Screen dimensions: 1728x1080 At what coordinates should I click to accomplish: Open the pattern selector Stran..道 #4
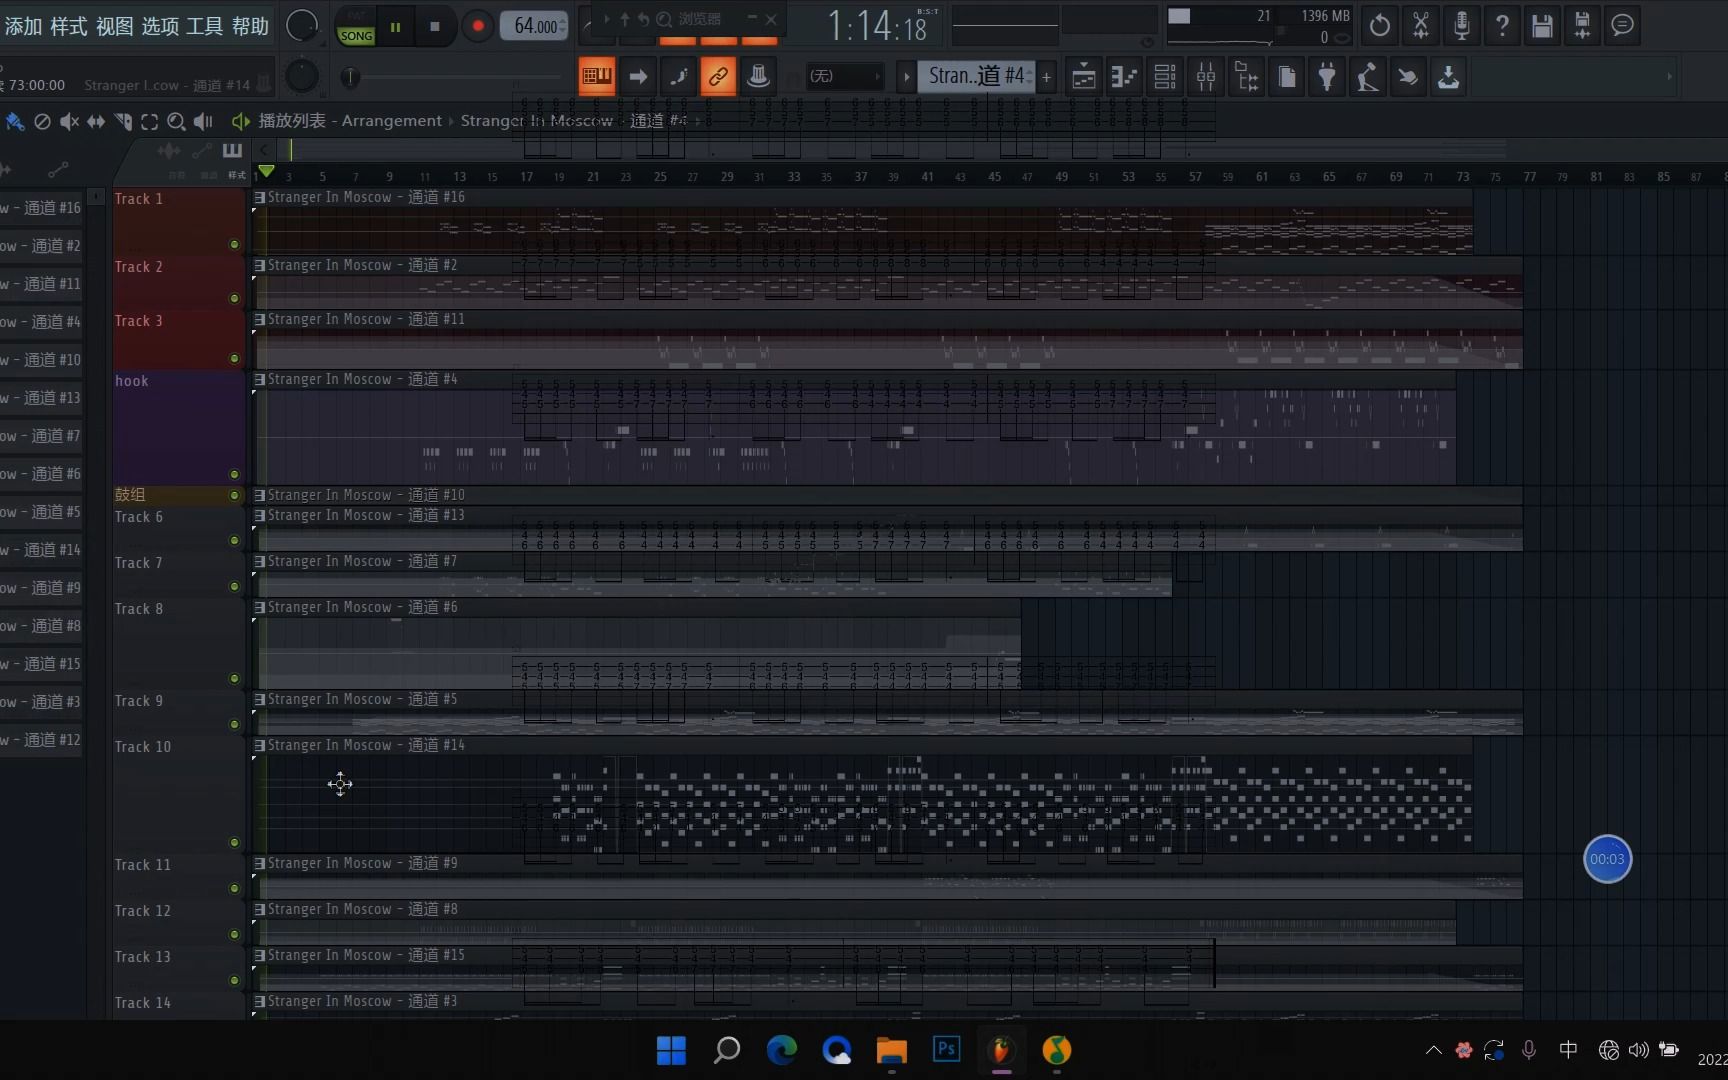(x=976, y=76)
